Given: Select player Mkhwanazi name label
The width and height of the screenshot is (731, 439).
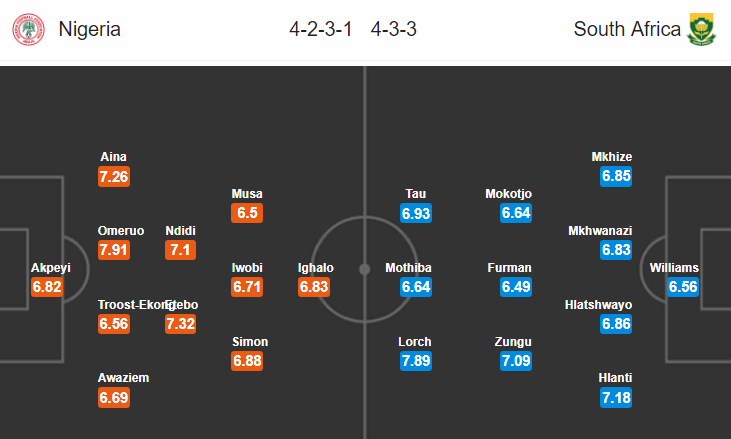Looking at the screenshot, I should point(600,231).
